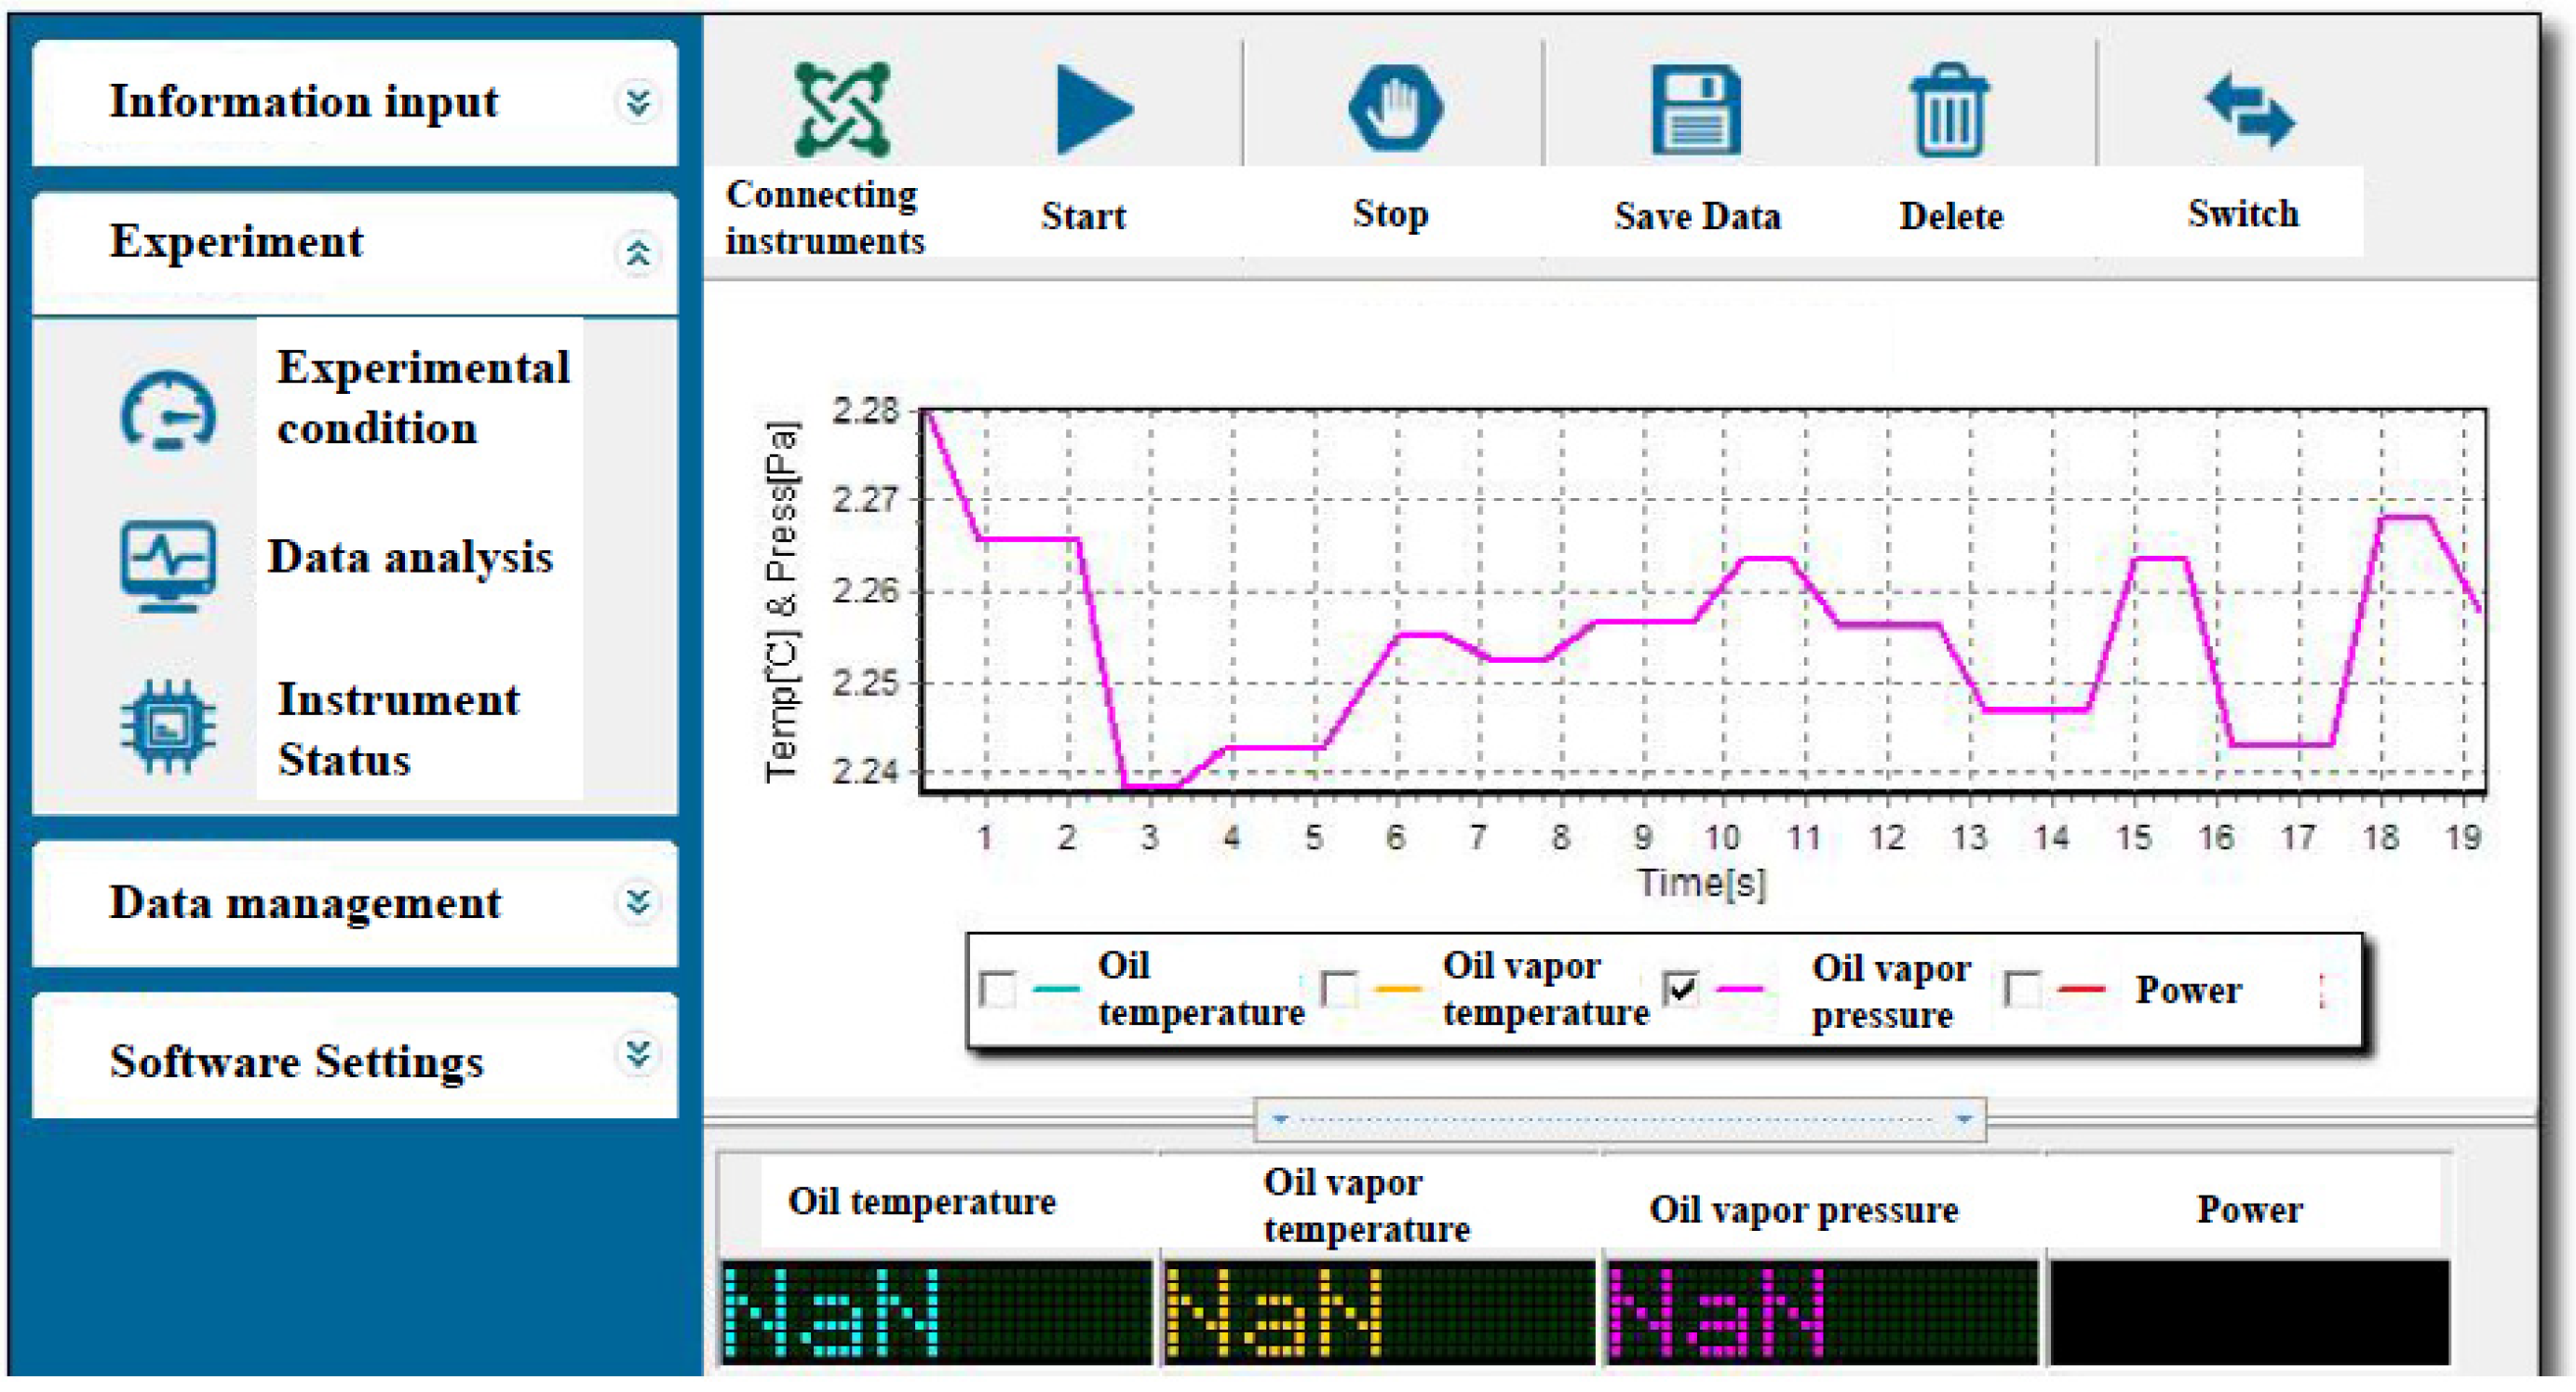Uncheck the Oil vapor pressure checkbox
This screenshot has width=2576, height=1392.
click(1680, 990)
